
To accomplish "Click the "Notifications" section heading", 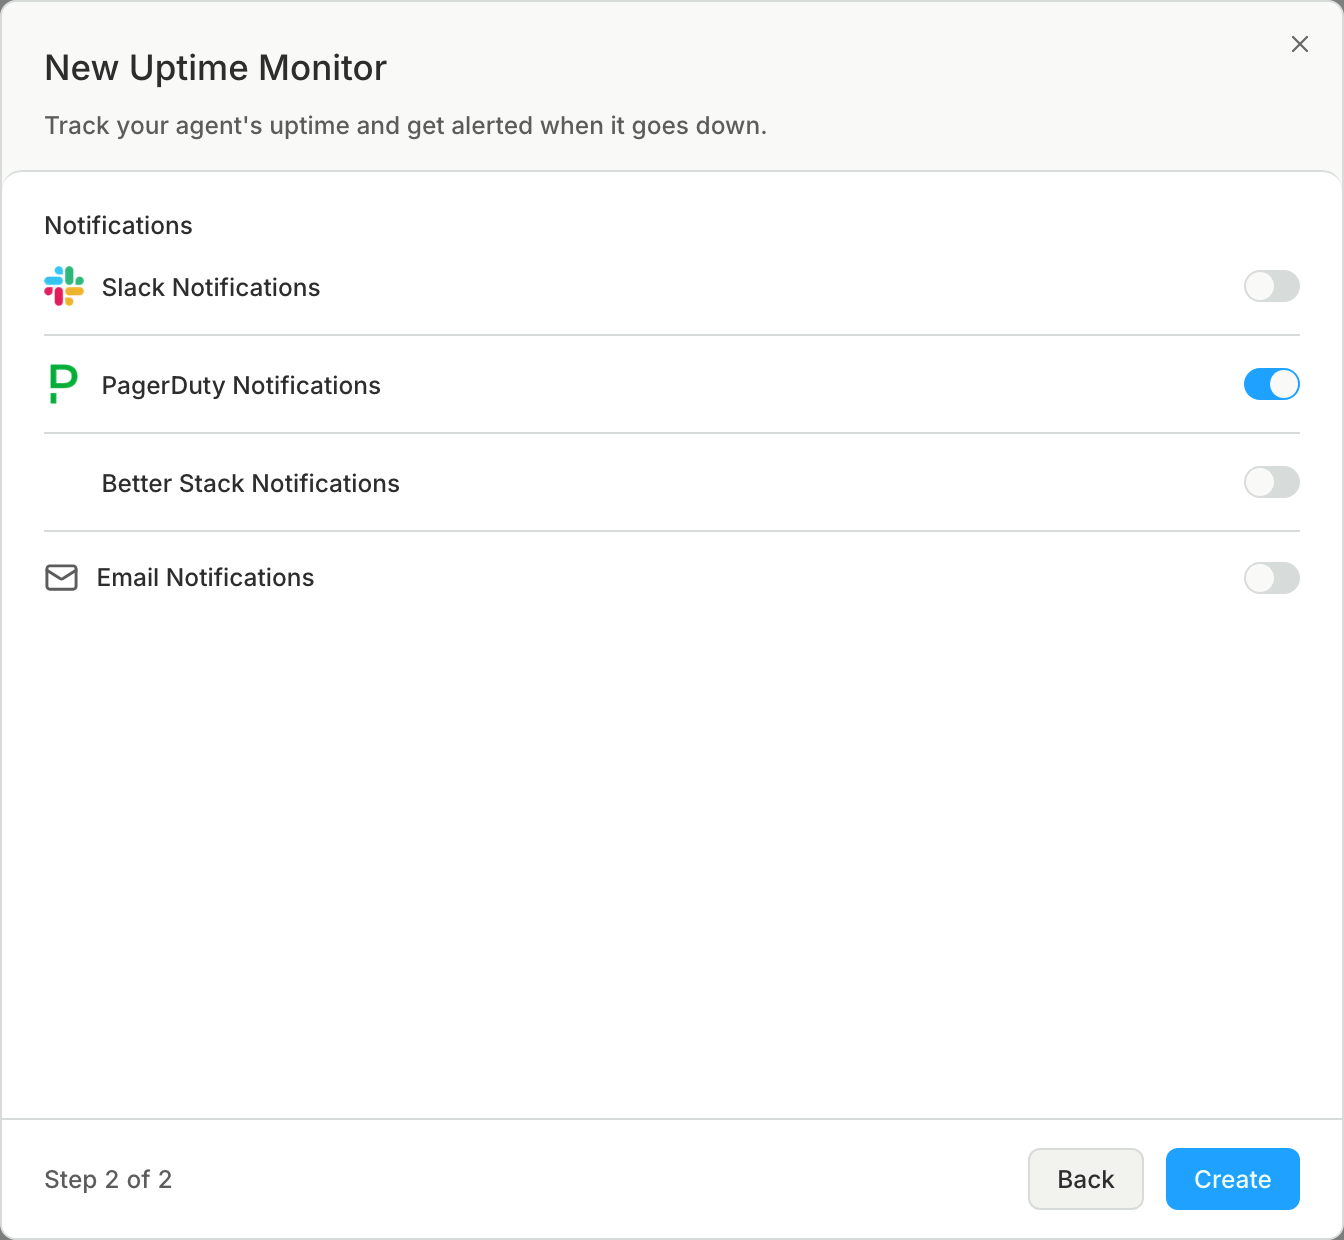I will 119,225.
